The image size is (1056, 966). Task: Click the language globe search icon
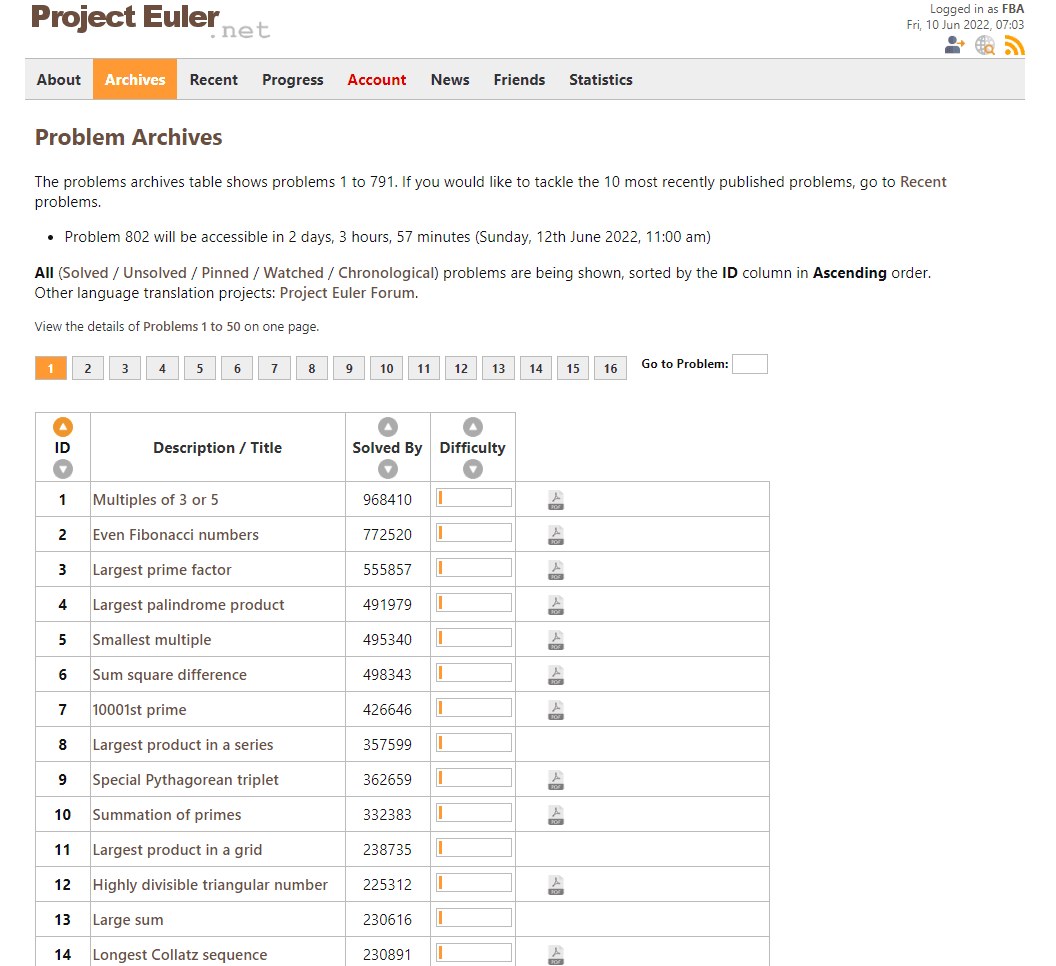click(985, 46)
